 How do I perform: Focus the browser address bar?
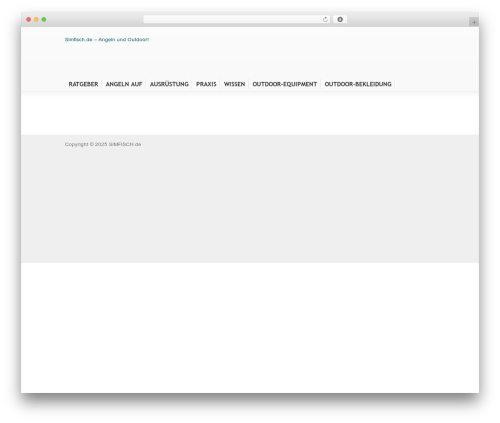236,20
